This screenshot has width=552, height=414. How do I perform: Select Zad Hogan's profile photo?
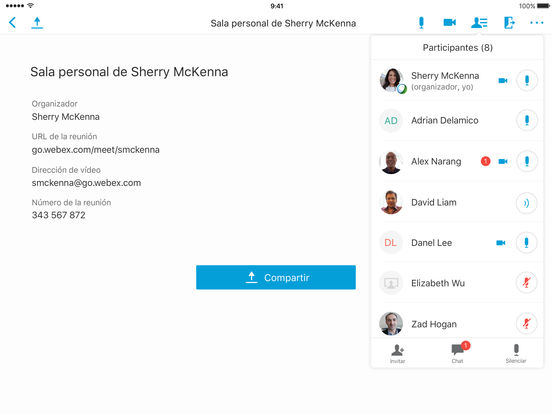[391, 324]
